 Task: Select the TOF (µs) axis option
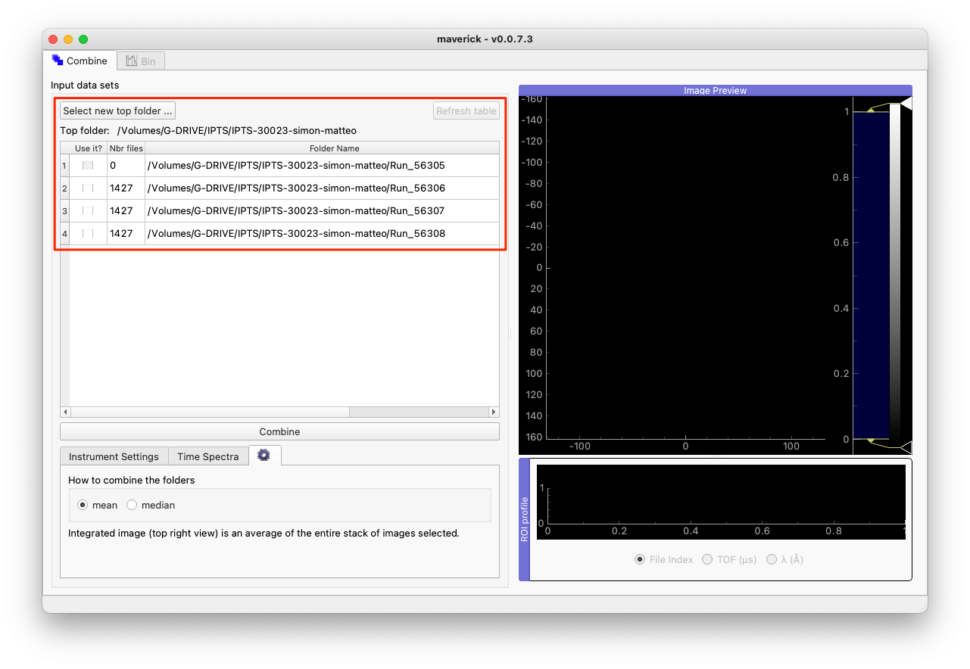tap(708, 560)
